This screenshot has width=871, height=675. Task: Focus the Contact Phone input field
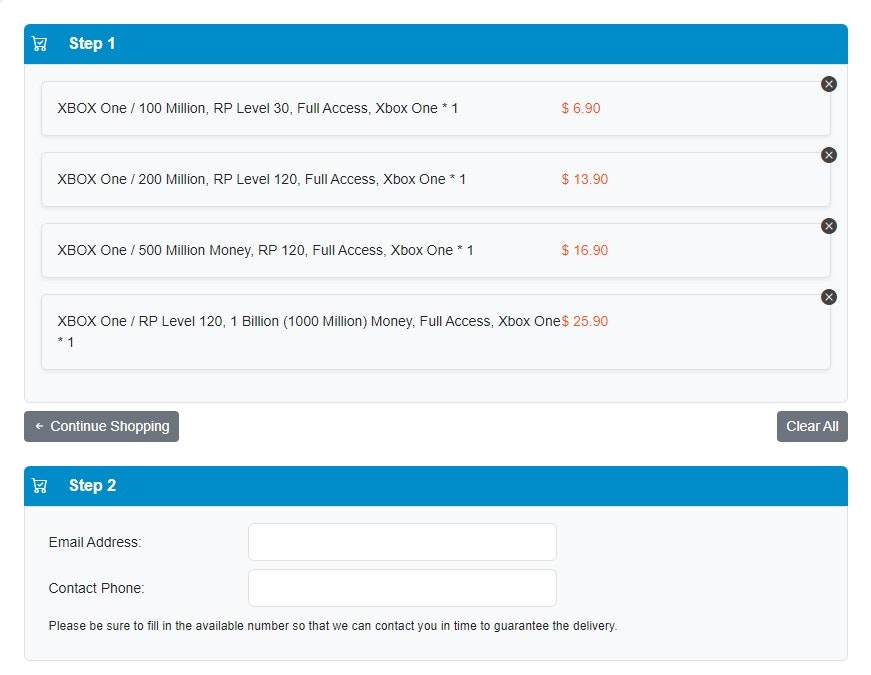[402, 588]
